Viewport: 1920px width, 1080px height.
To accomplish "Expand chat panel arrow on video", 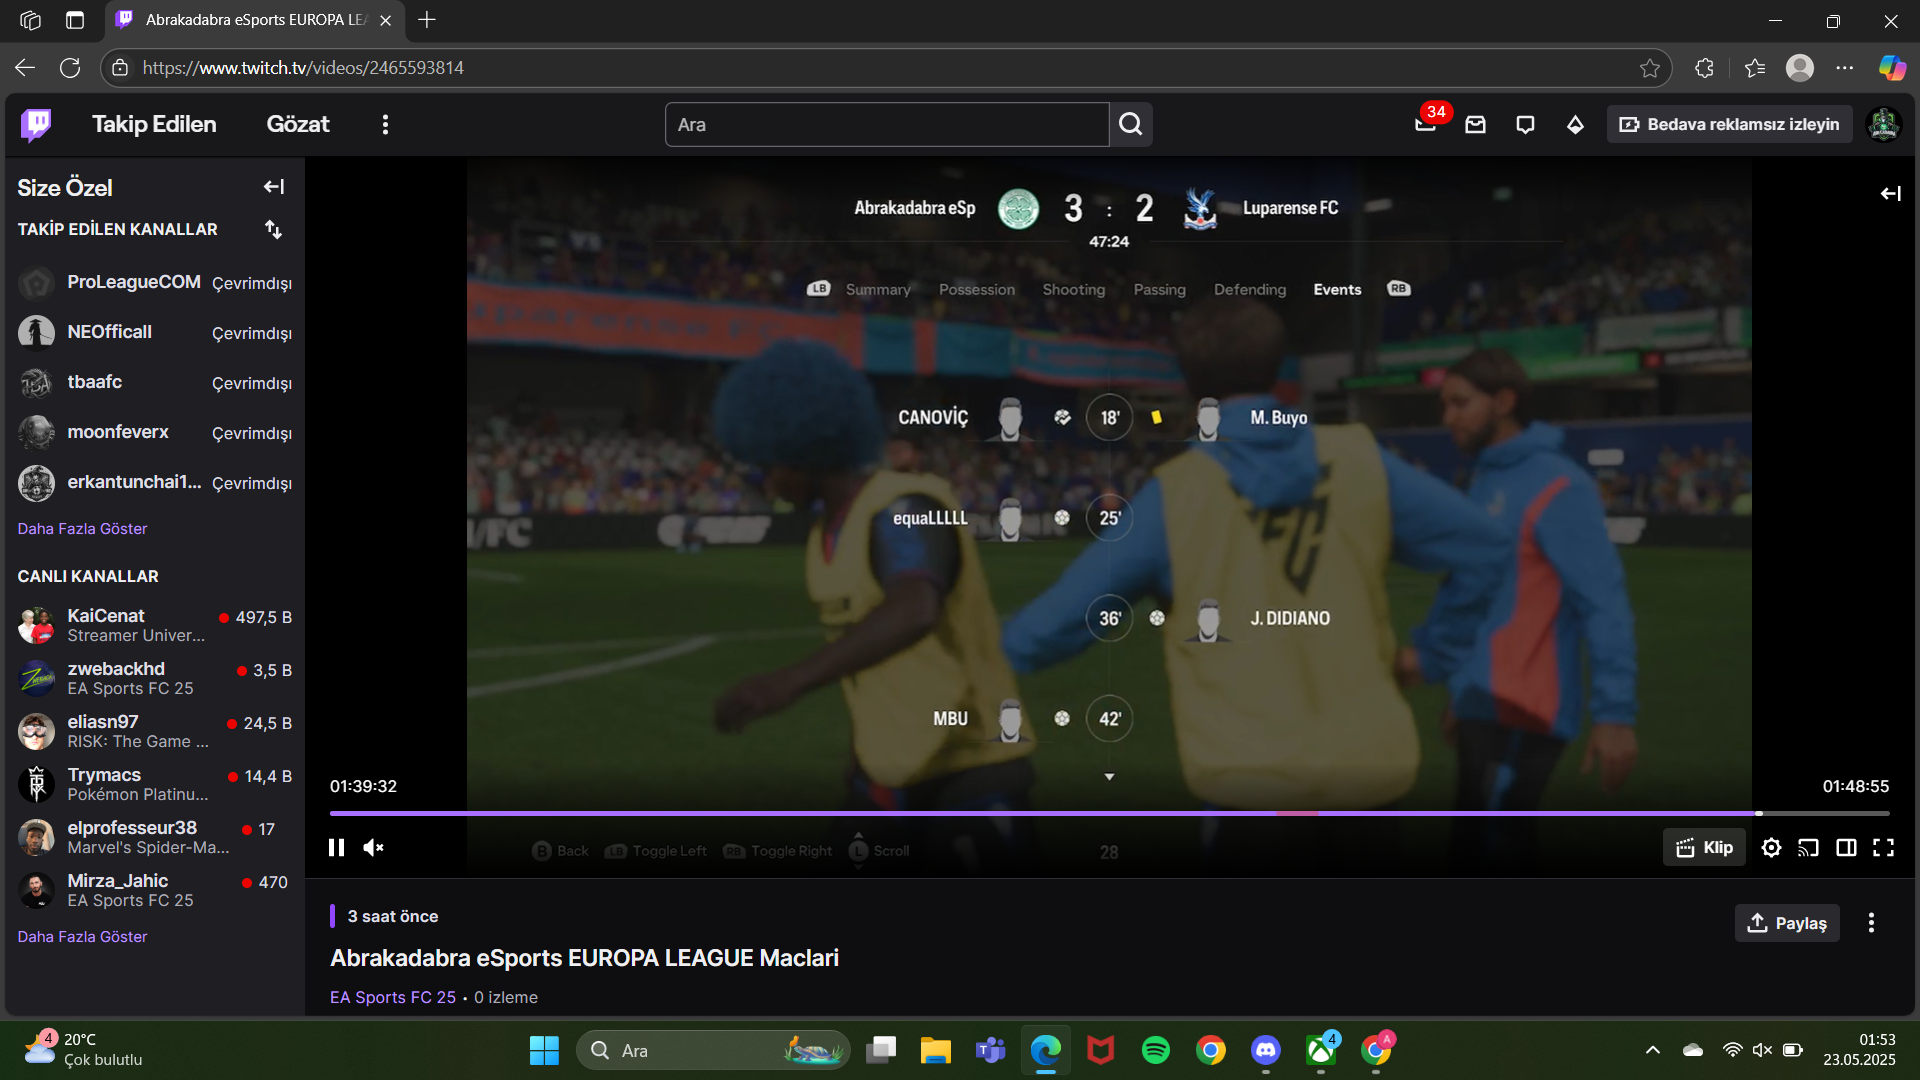I will click(1890, 193).
